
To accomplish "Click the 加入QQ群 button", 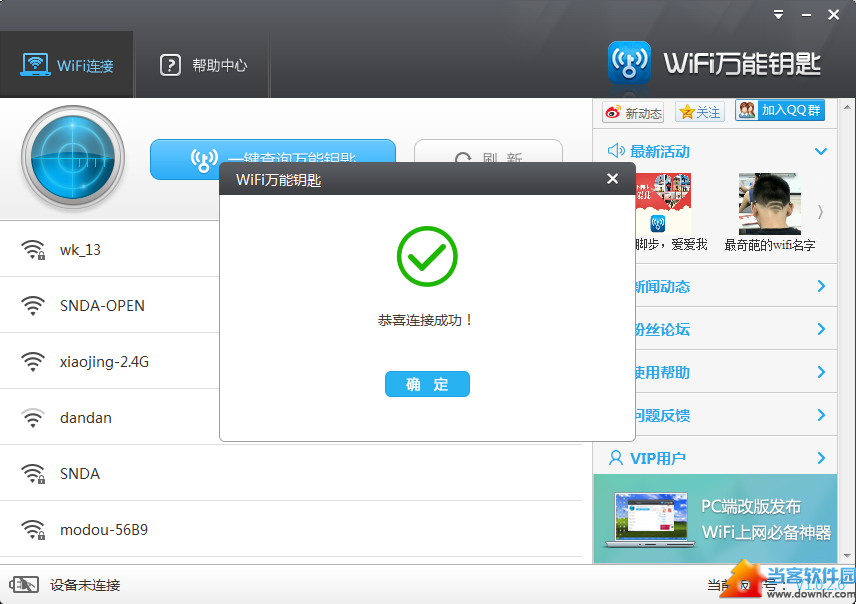I will click(780, 110).
